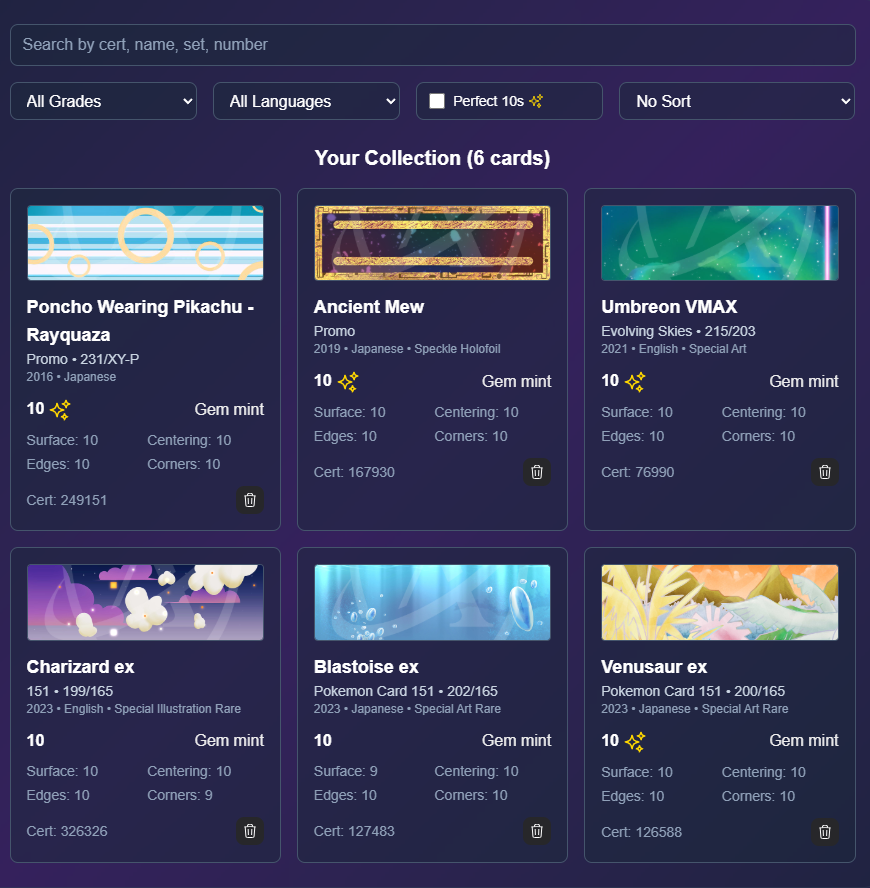The image size is (870, 888).
Task: Delete the Poncho Wearing Pikachu card
Action: (x=250, y=500)
